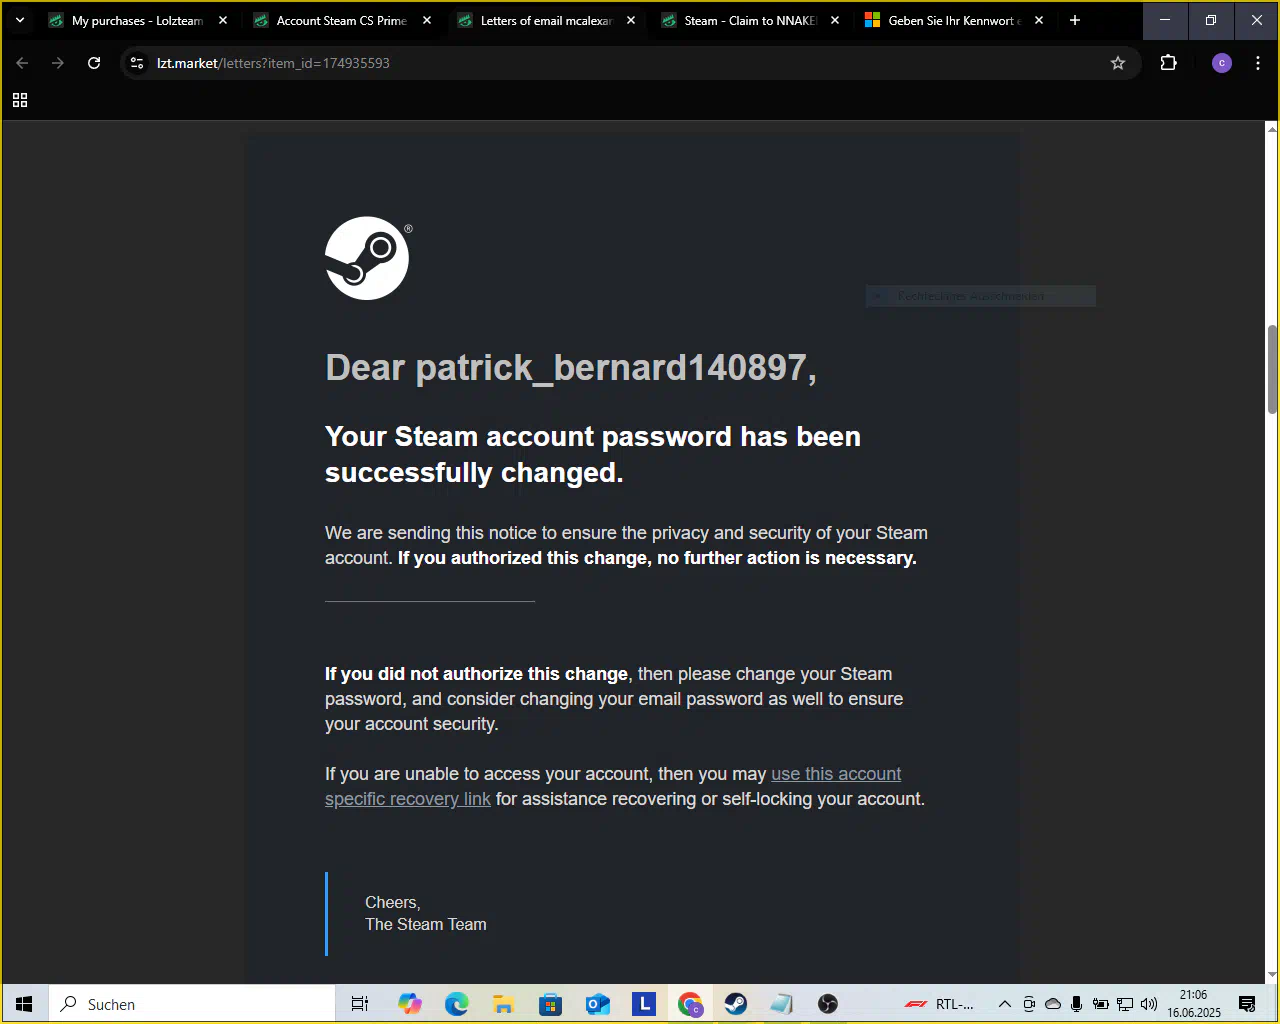
Task: Click the password successfully changed heading
Action: [593, 454]
